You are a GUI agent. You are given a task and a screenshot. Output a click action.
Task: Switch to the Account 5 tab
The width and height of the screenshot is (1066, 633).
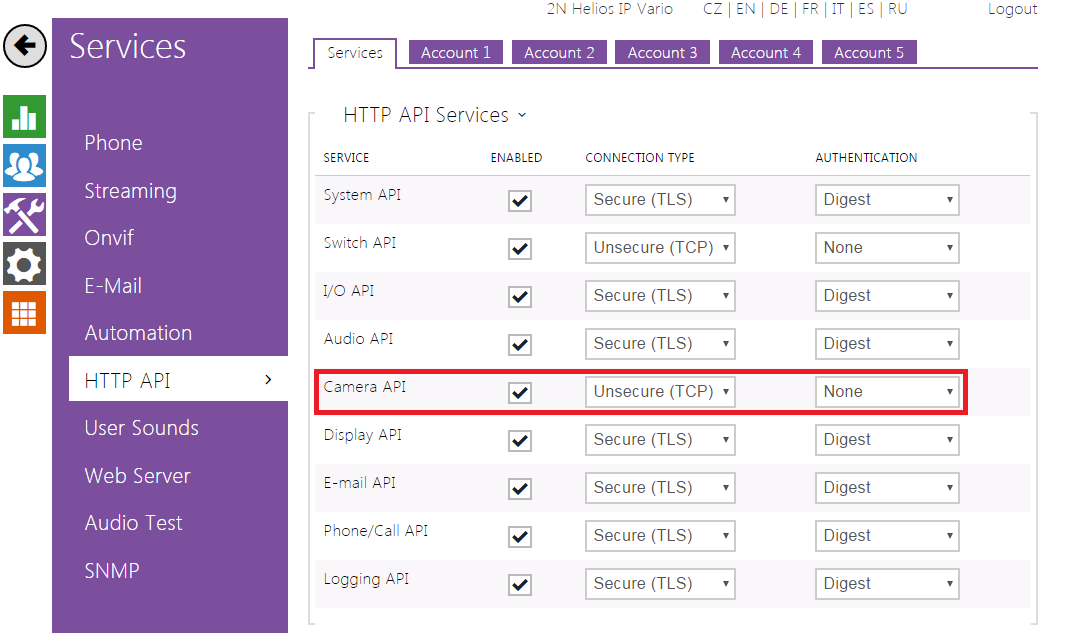click(868, 53)
